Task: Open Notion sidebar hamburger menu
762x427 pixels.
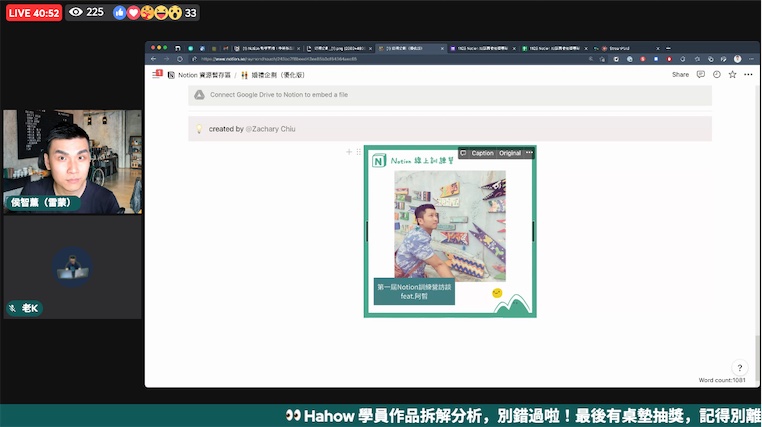Action: pyautogui.click(x=156, y=74)
